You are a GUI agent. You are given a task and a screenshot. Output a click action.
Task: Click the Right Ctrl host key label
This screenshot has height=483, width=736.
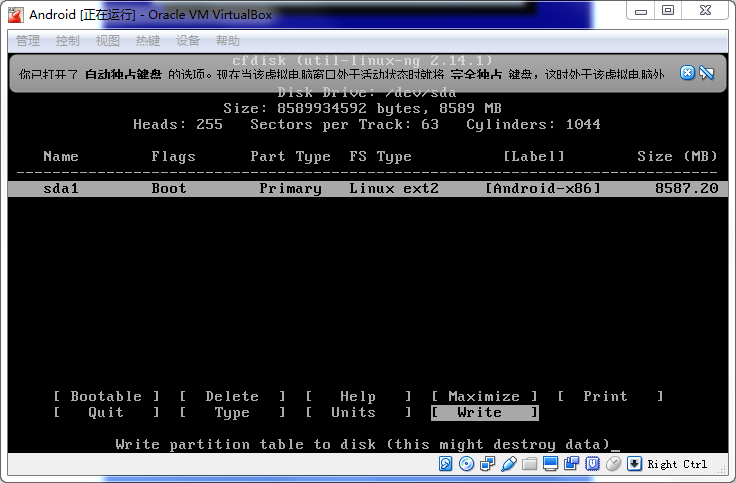click(x=677, y=464)
